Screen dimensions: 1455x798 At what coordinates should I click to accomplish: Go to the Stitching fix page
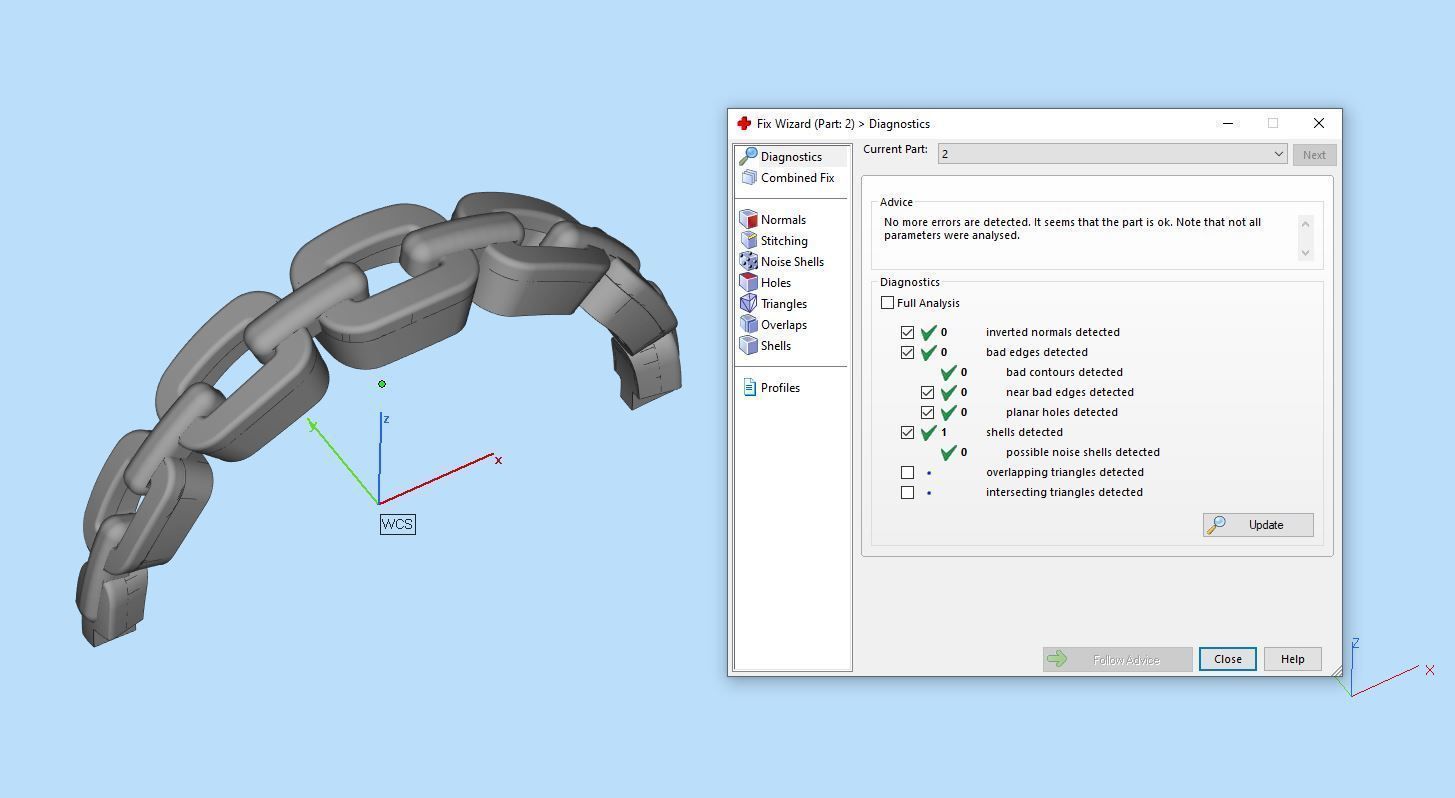pos(784,241)
